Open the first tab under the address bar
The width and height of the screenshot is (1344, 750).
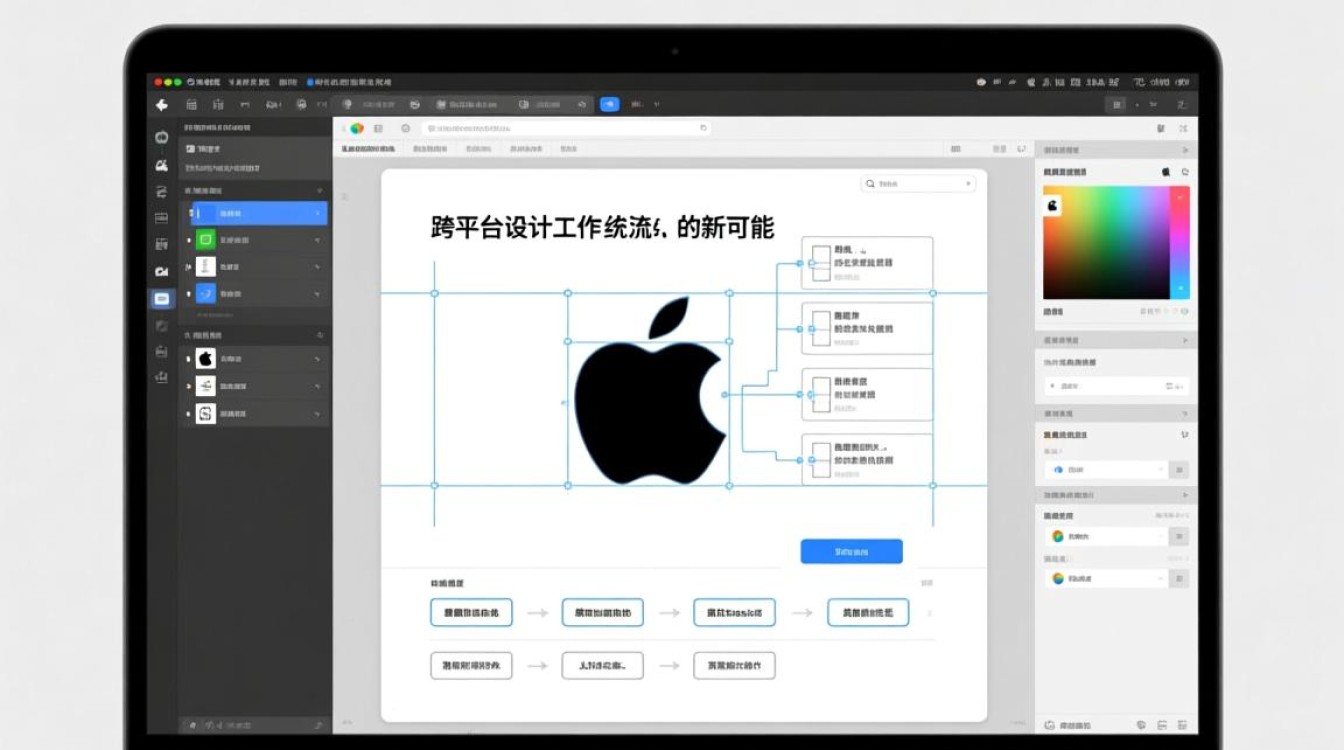(368, 149)
